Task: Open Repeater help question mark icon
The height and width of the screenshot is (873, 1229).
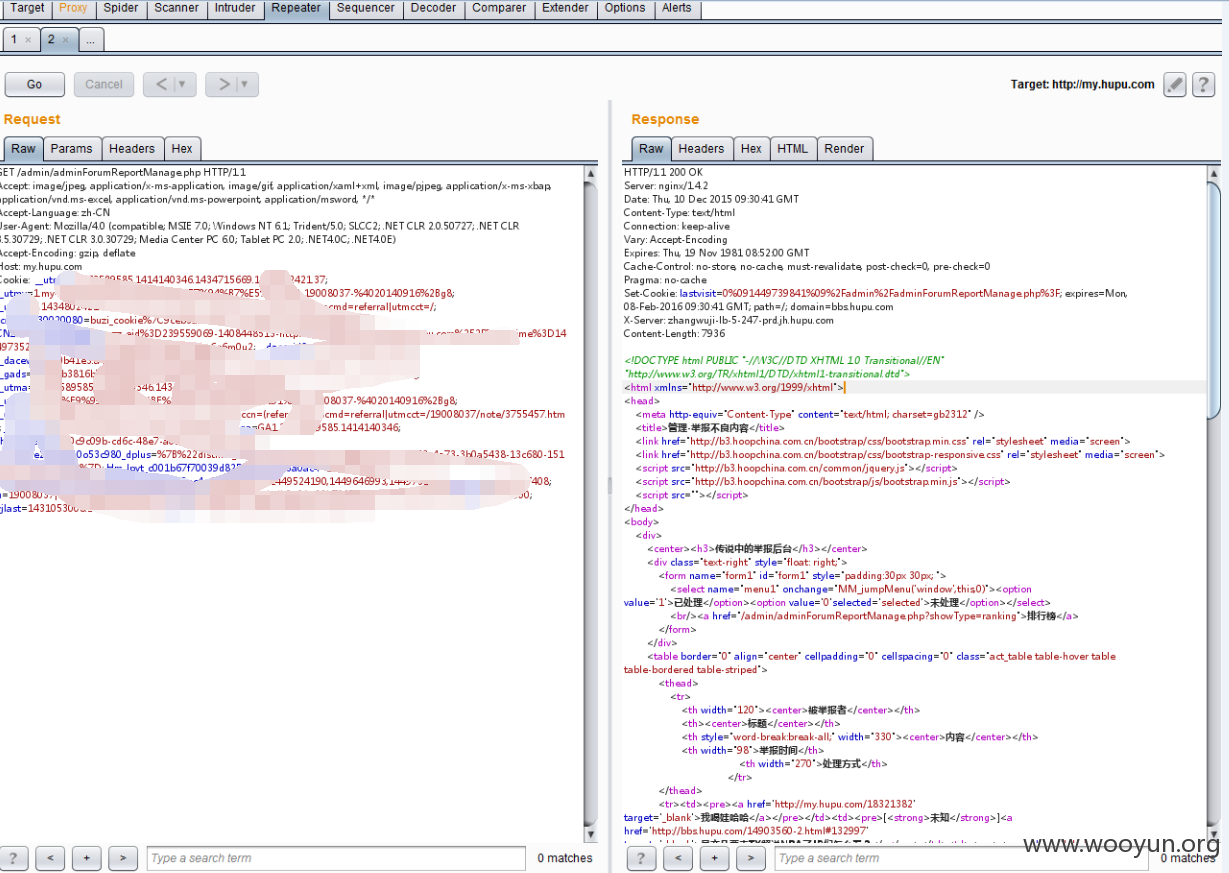Action: [1204, 85]
